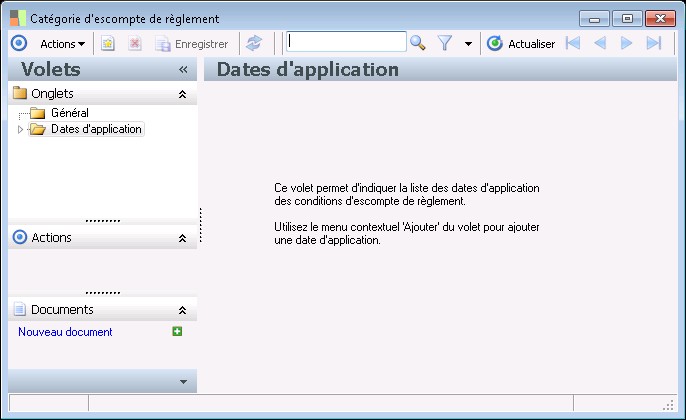Click the window's application icon in title bar
The width and height of the screenshot is (686, 420).
click(x=18, y=18)
